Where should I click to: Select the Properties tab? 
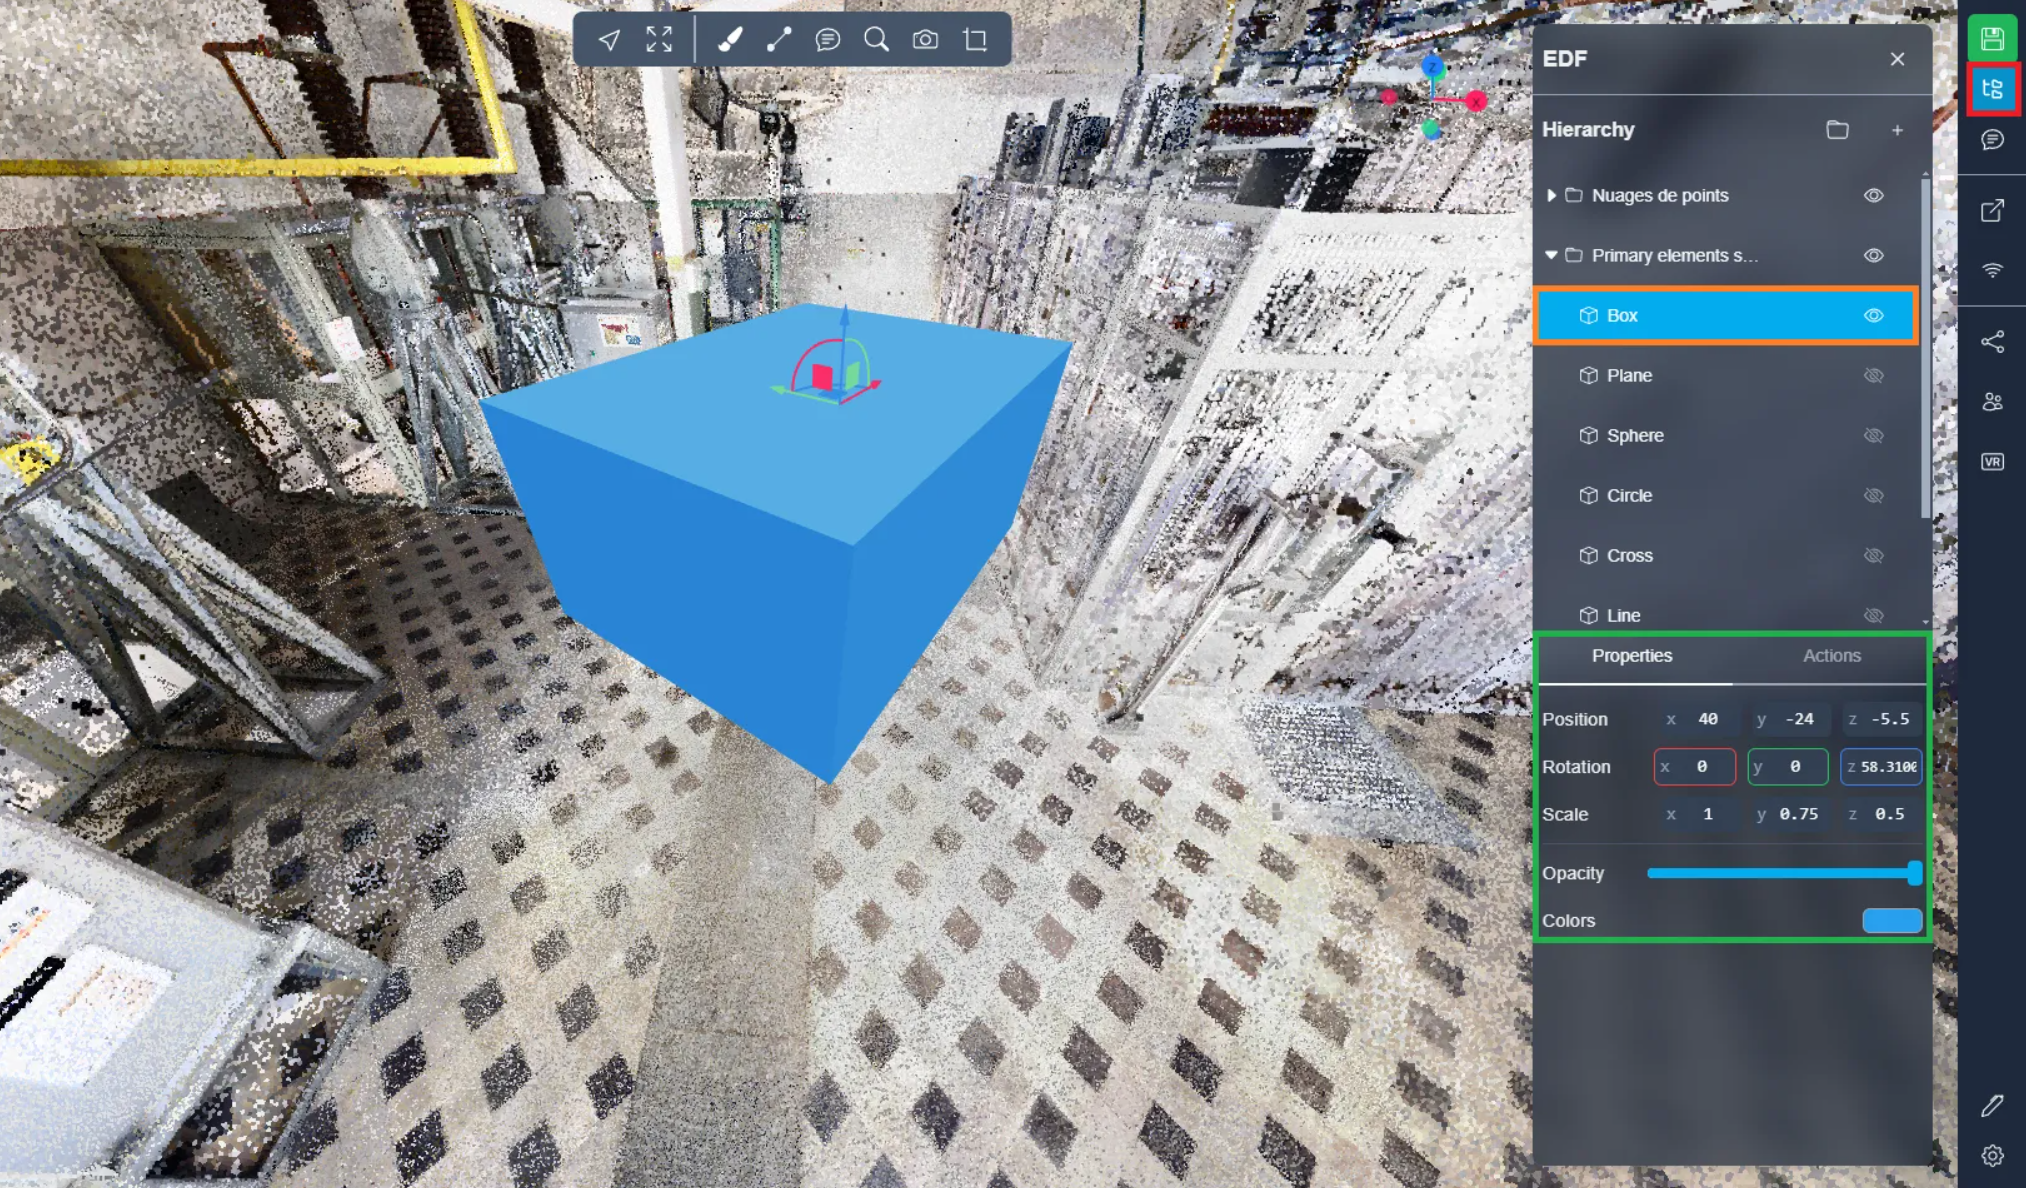point(1631,656)
